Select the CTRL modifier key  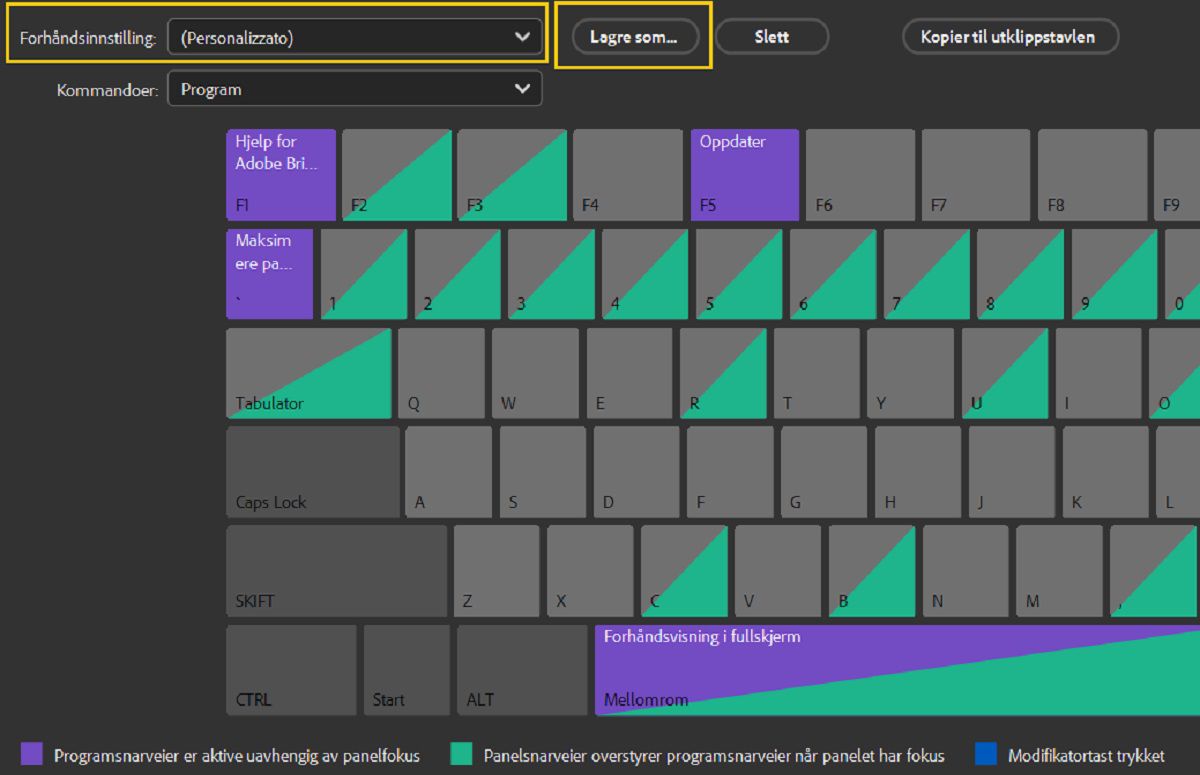pos(292,670)
